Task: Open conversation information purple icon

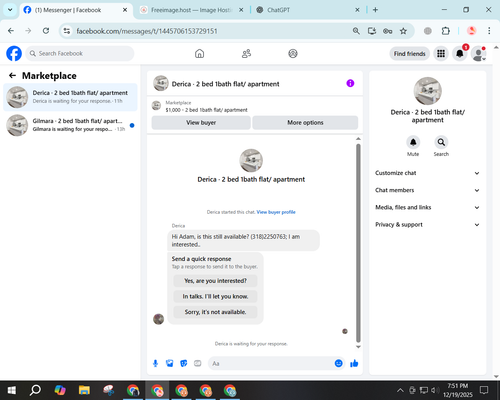Action: click(350, 83)
